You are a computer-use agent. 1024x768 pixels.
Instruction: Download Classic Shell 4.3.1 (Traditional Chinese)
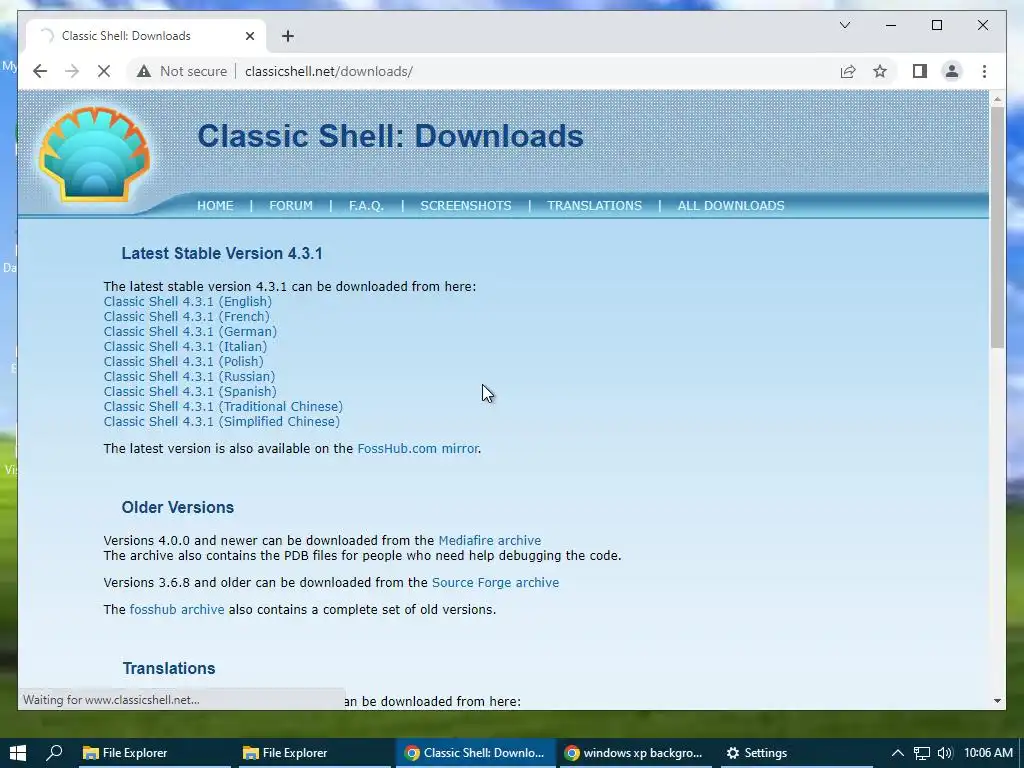click(x=223, y=407)
